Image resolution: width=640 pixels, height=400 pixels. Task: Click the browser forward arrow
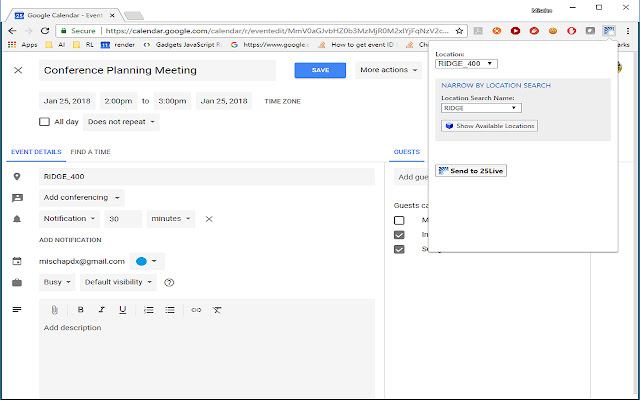pyautogui.click(x=28, y=31)
